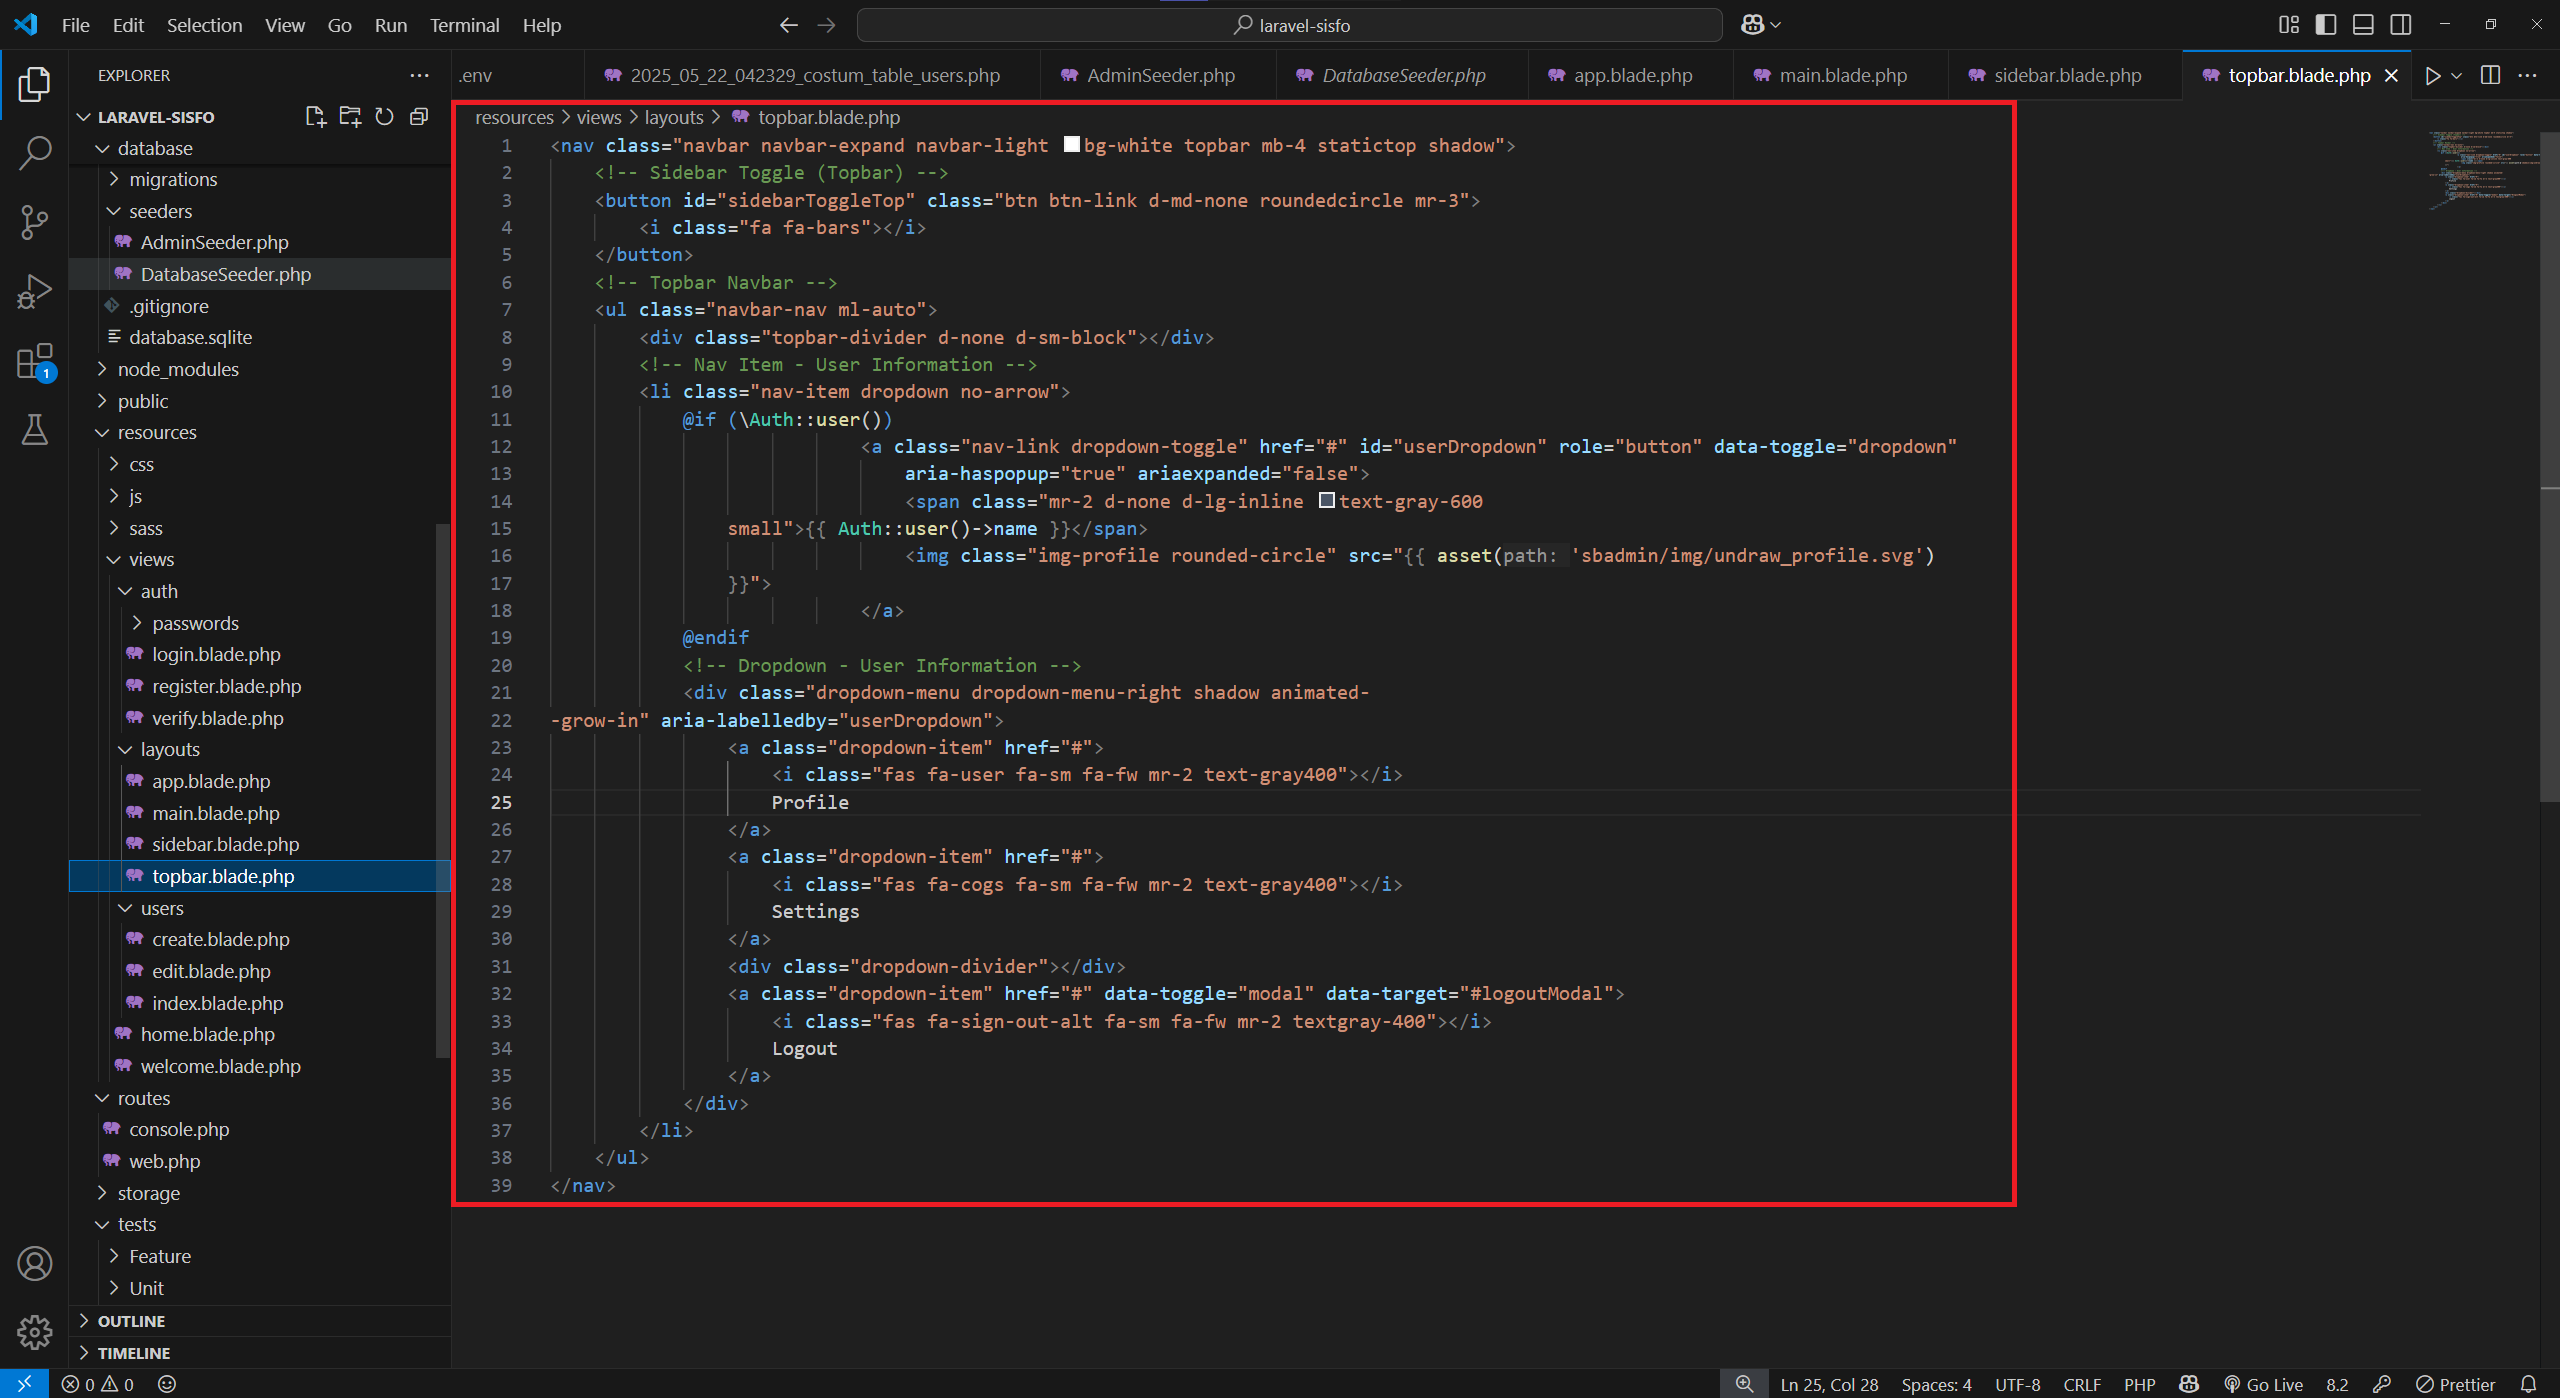Run the PHP file with the play button
2560x1398 pixels.
click(2434, 75)
